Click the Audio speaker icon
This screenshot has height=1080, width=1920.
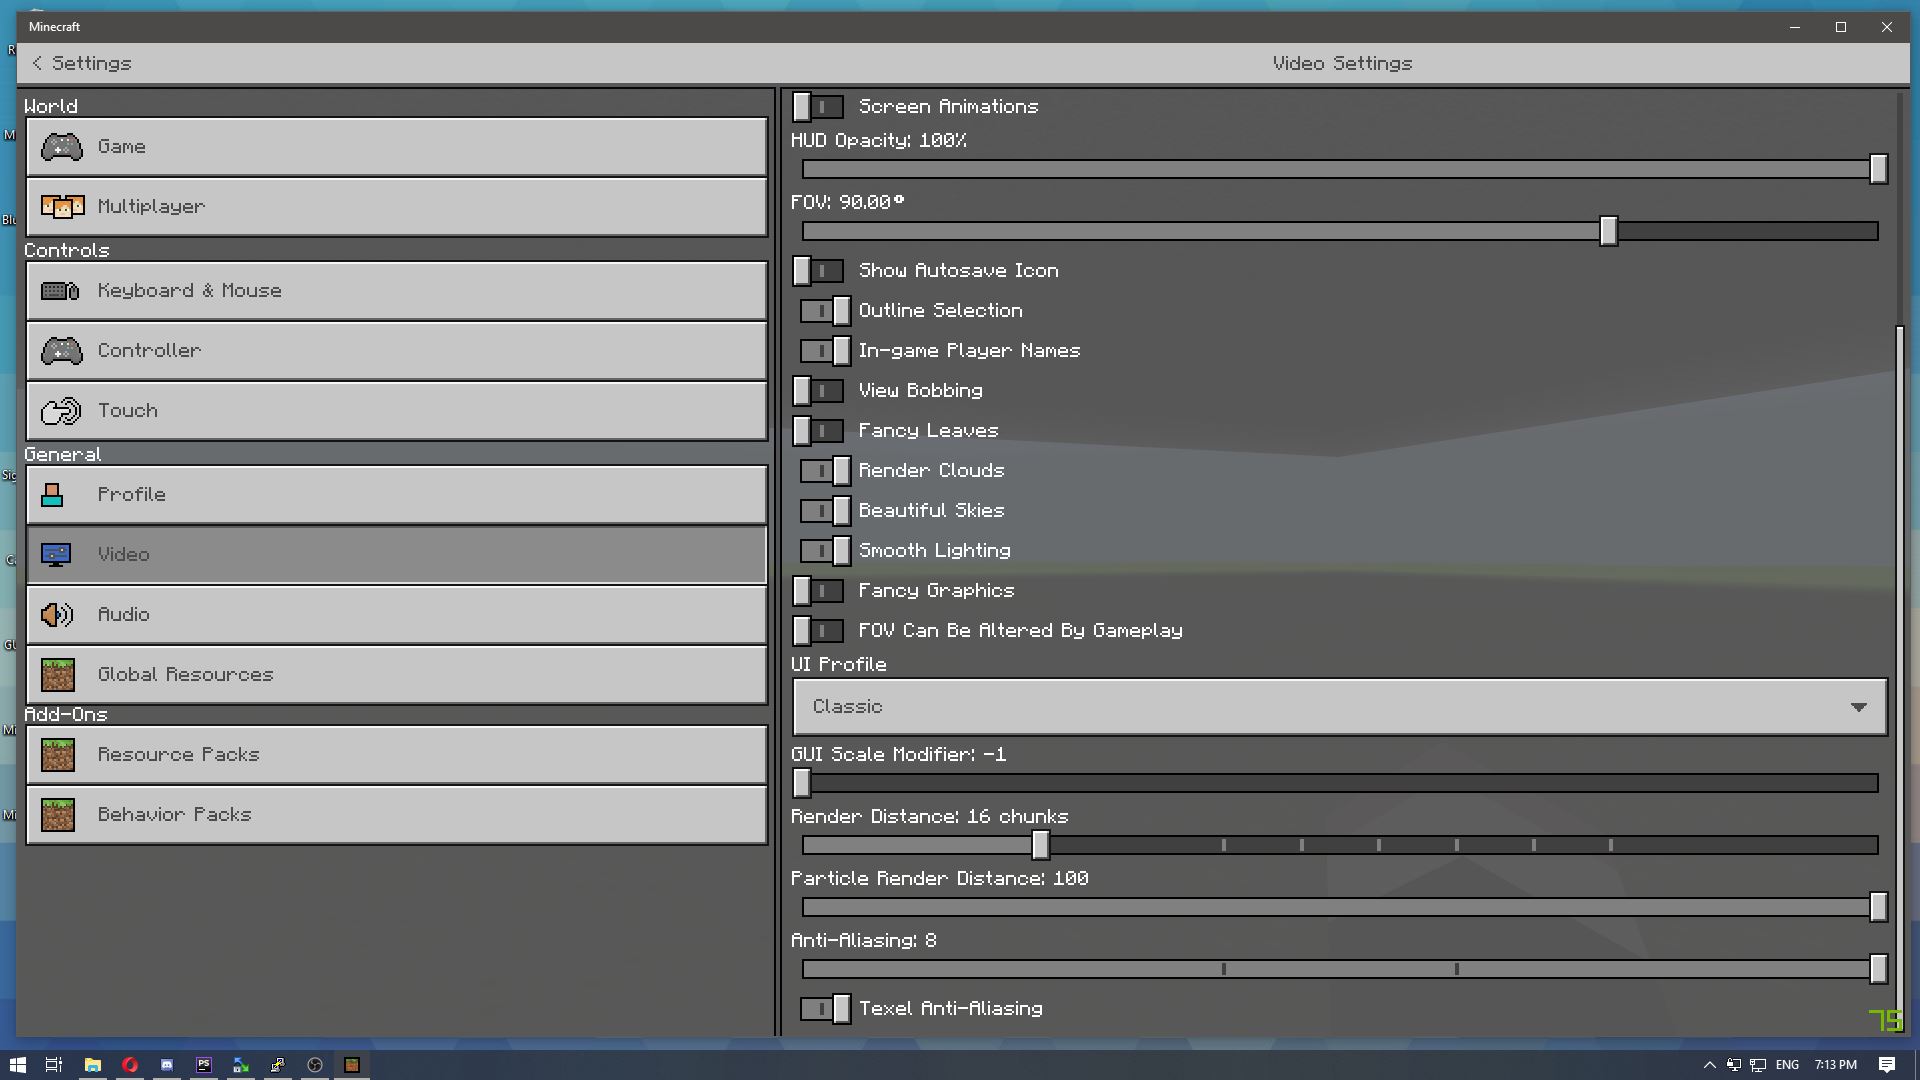57,615
